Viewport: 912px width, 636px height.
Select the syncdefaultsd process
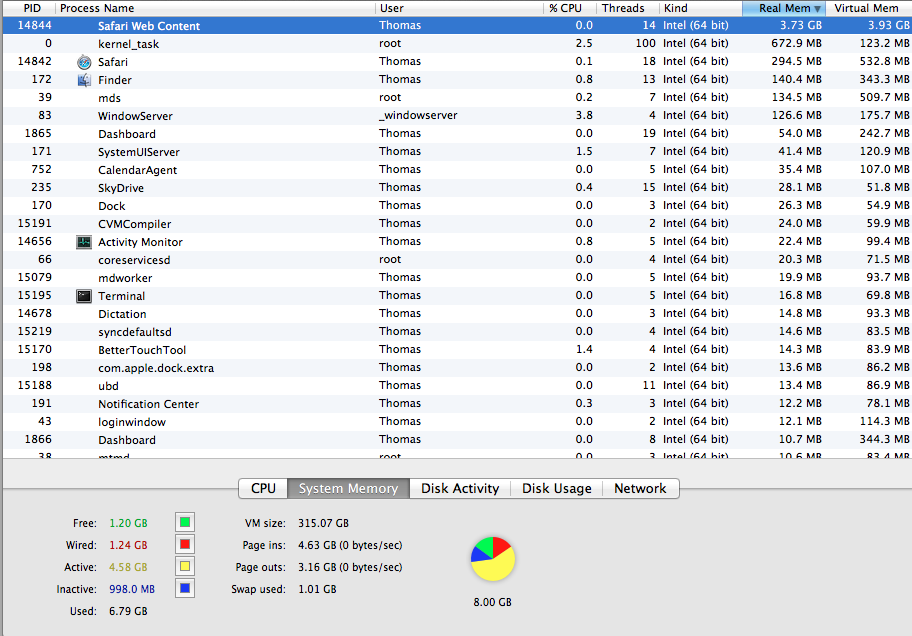[x=134, y=332]
